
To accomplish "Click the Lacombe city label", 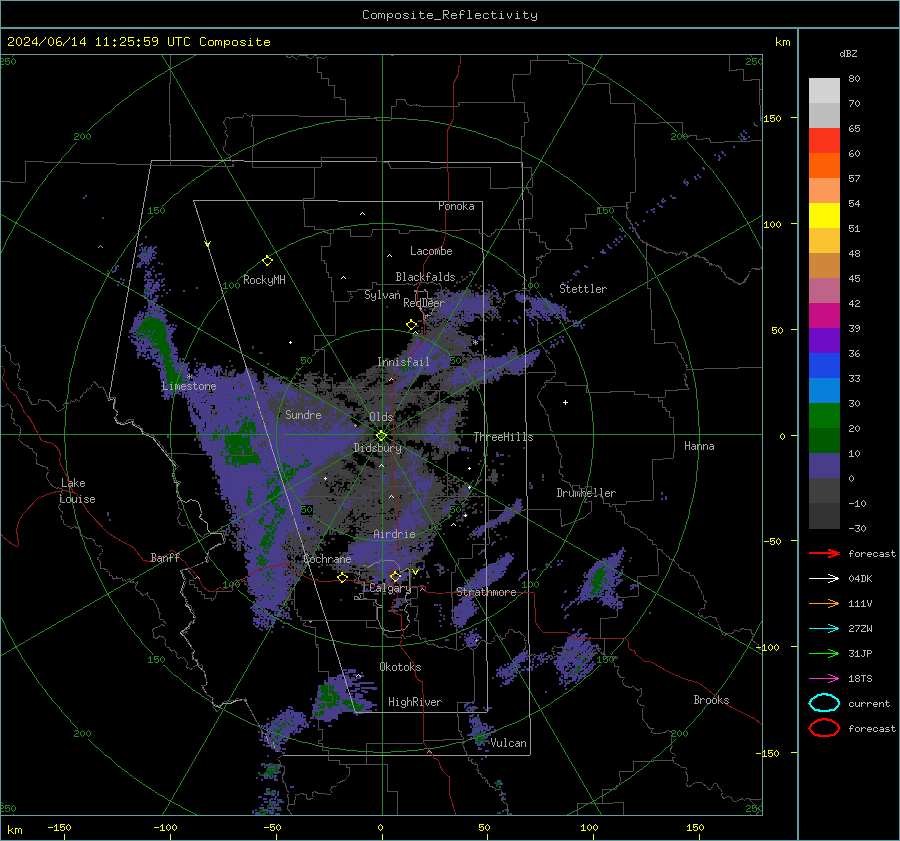I will click(x=431, y=251).
